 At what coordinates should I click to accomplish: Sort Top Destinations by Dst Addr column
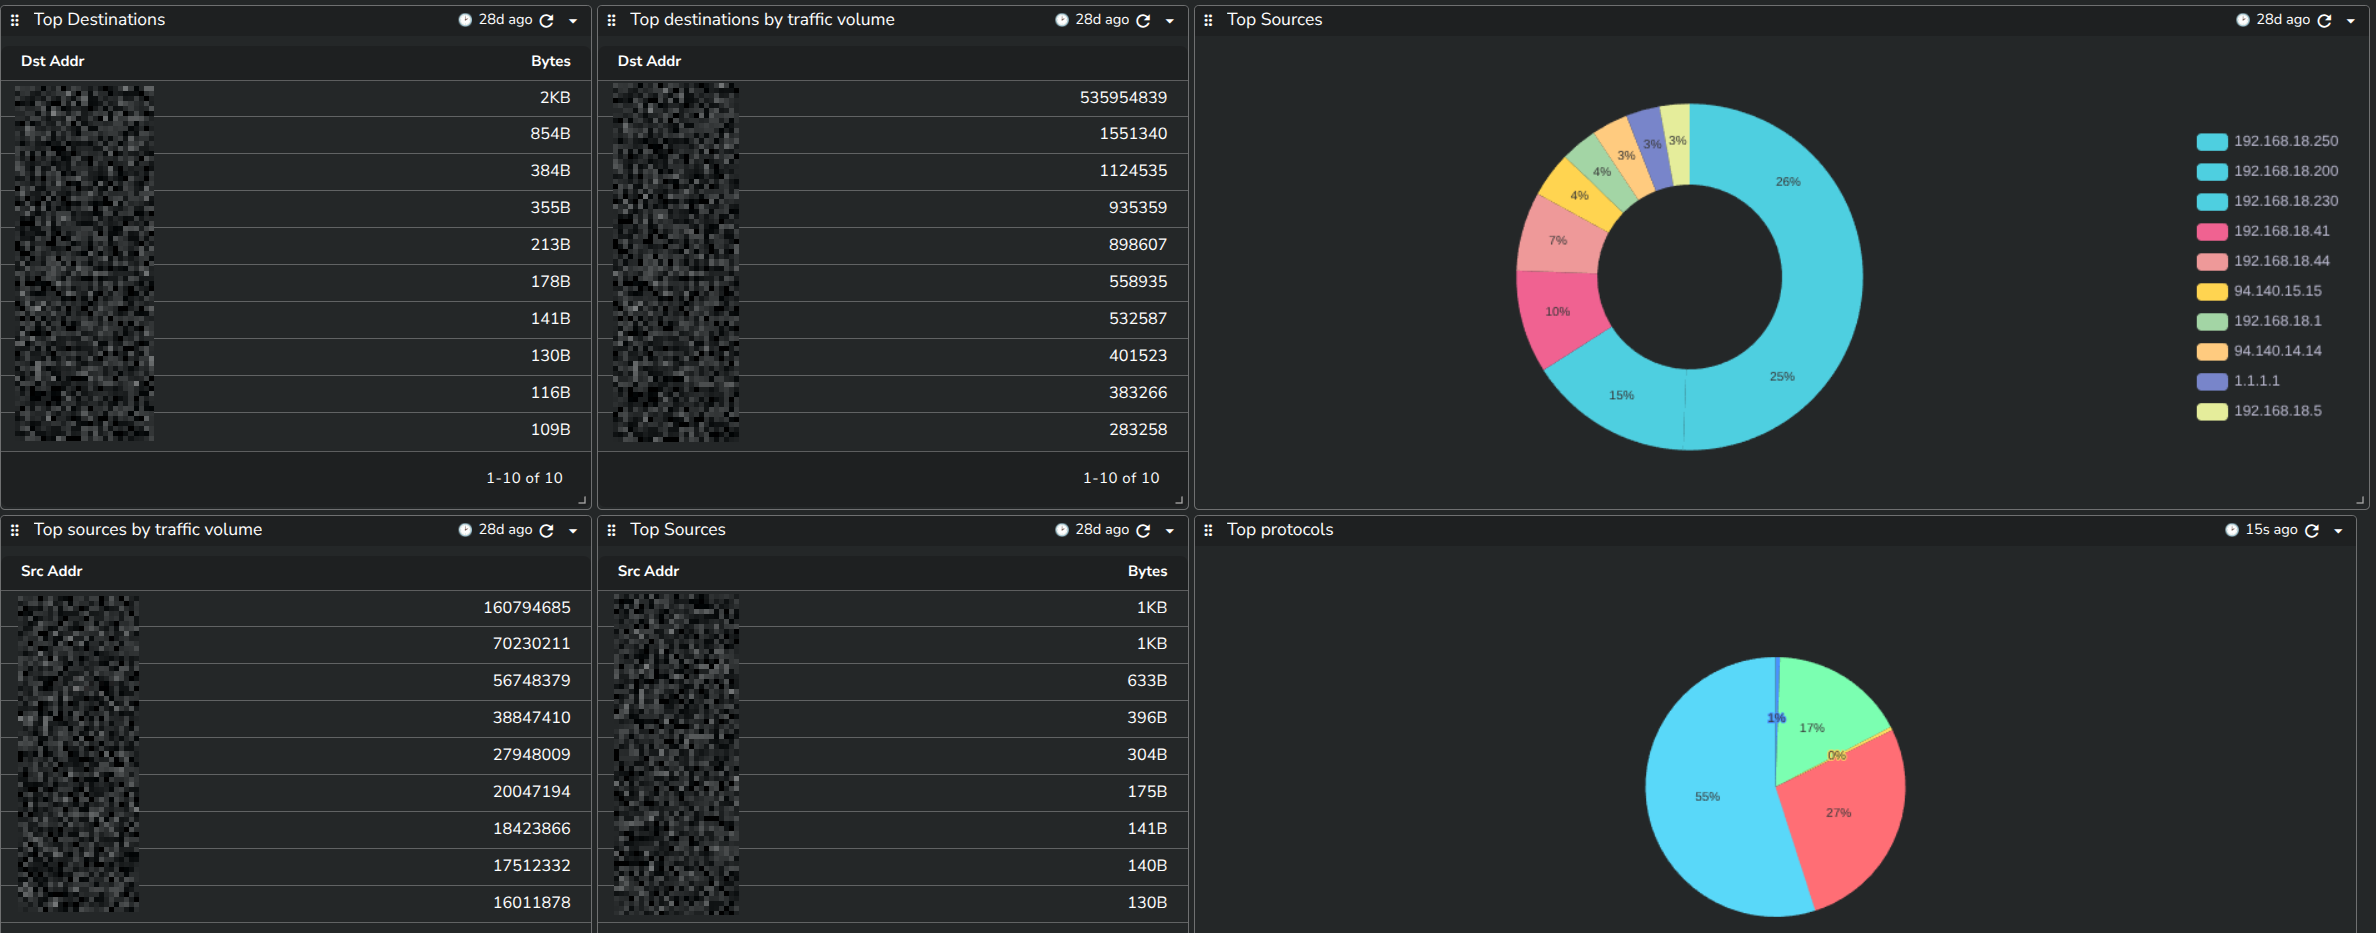pos(53,61)
